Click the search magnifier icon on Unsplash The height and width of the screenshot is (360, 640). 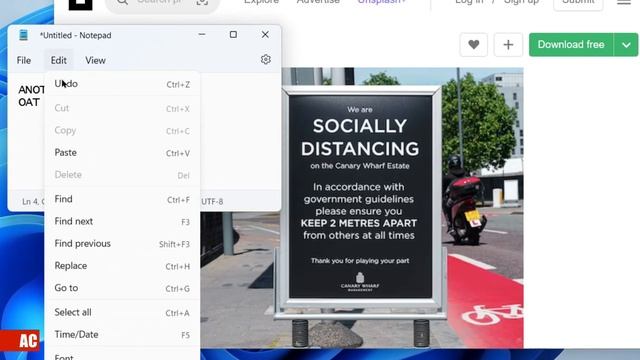pos(122,2)
